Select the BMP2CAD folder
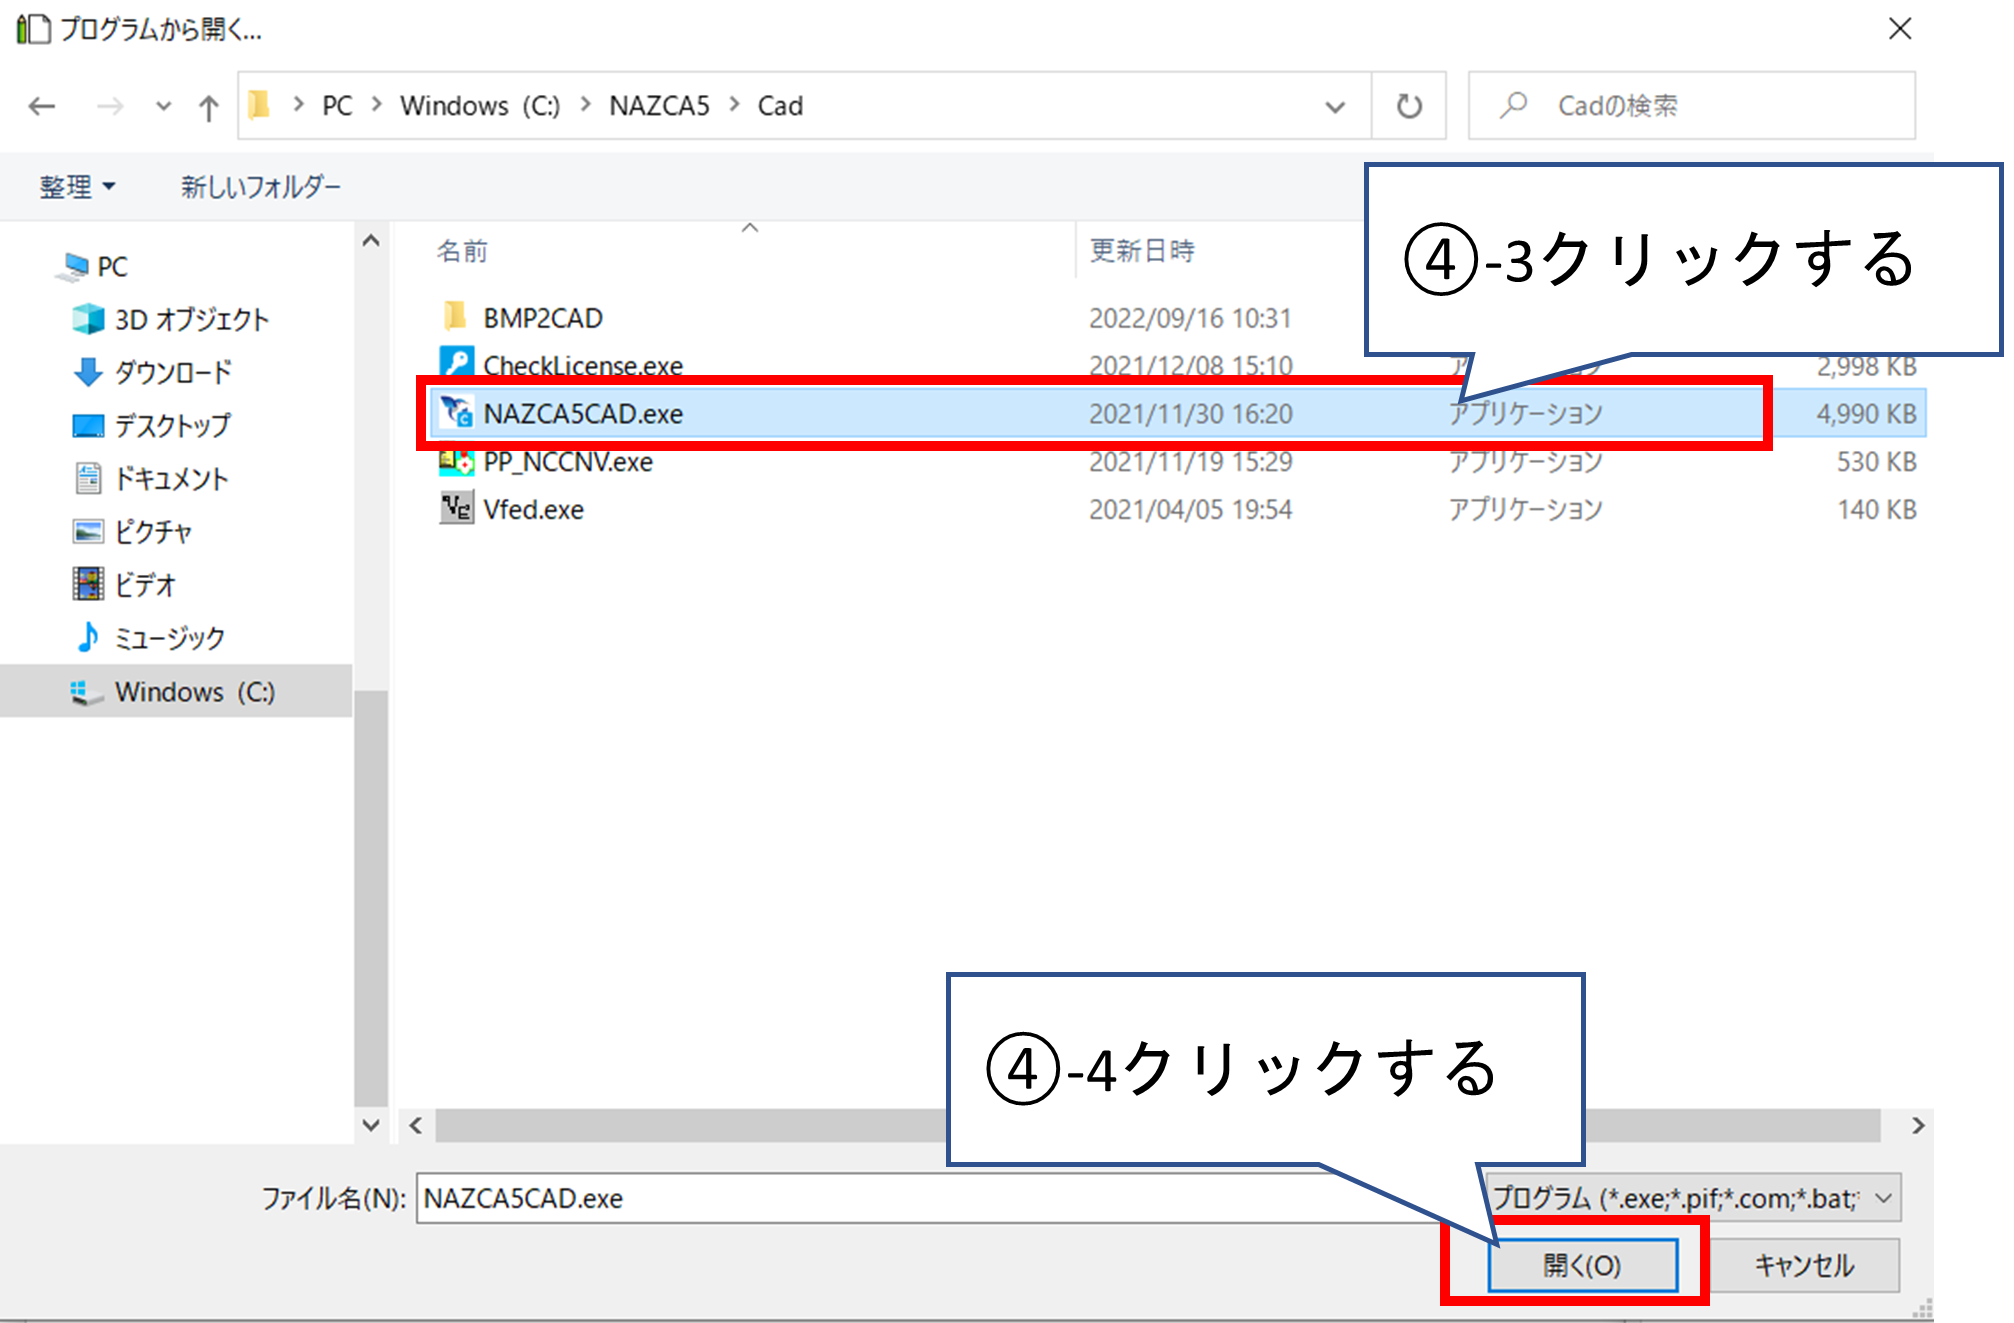 (x=543, y=318)
